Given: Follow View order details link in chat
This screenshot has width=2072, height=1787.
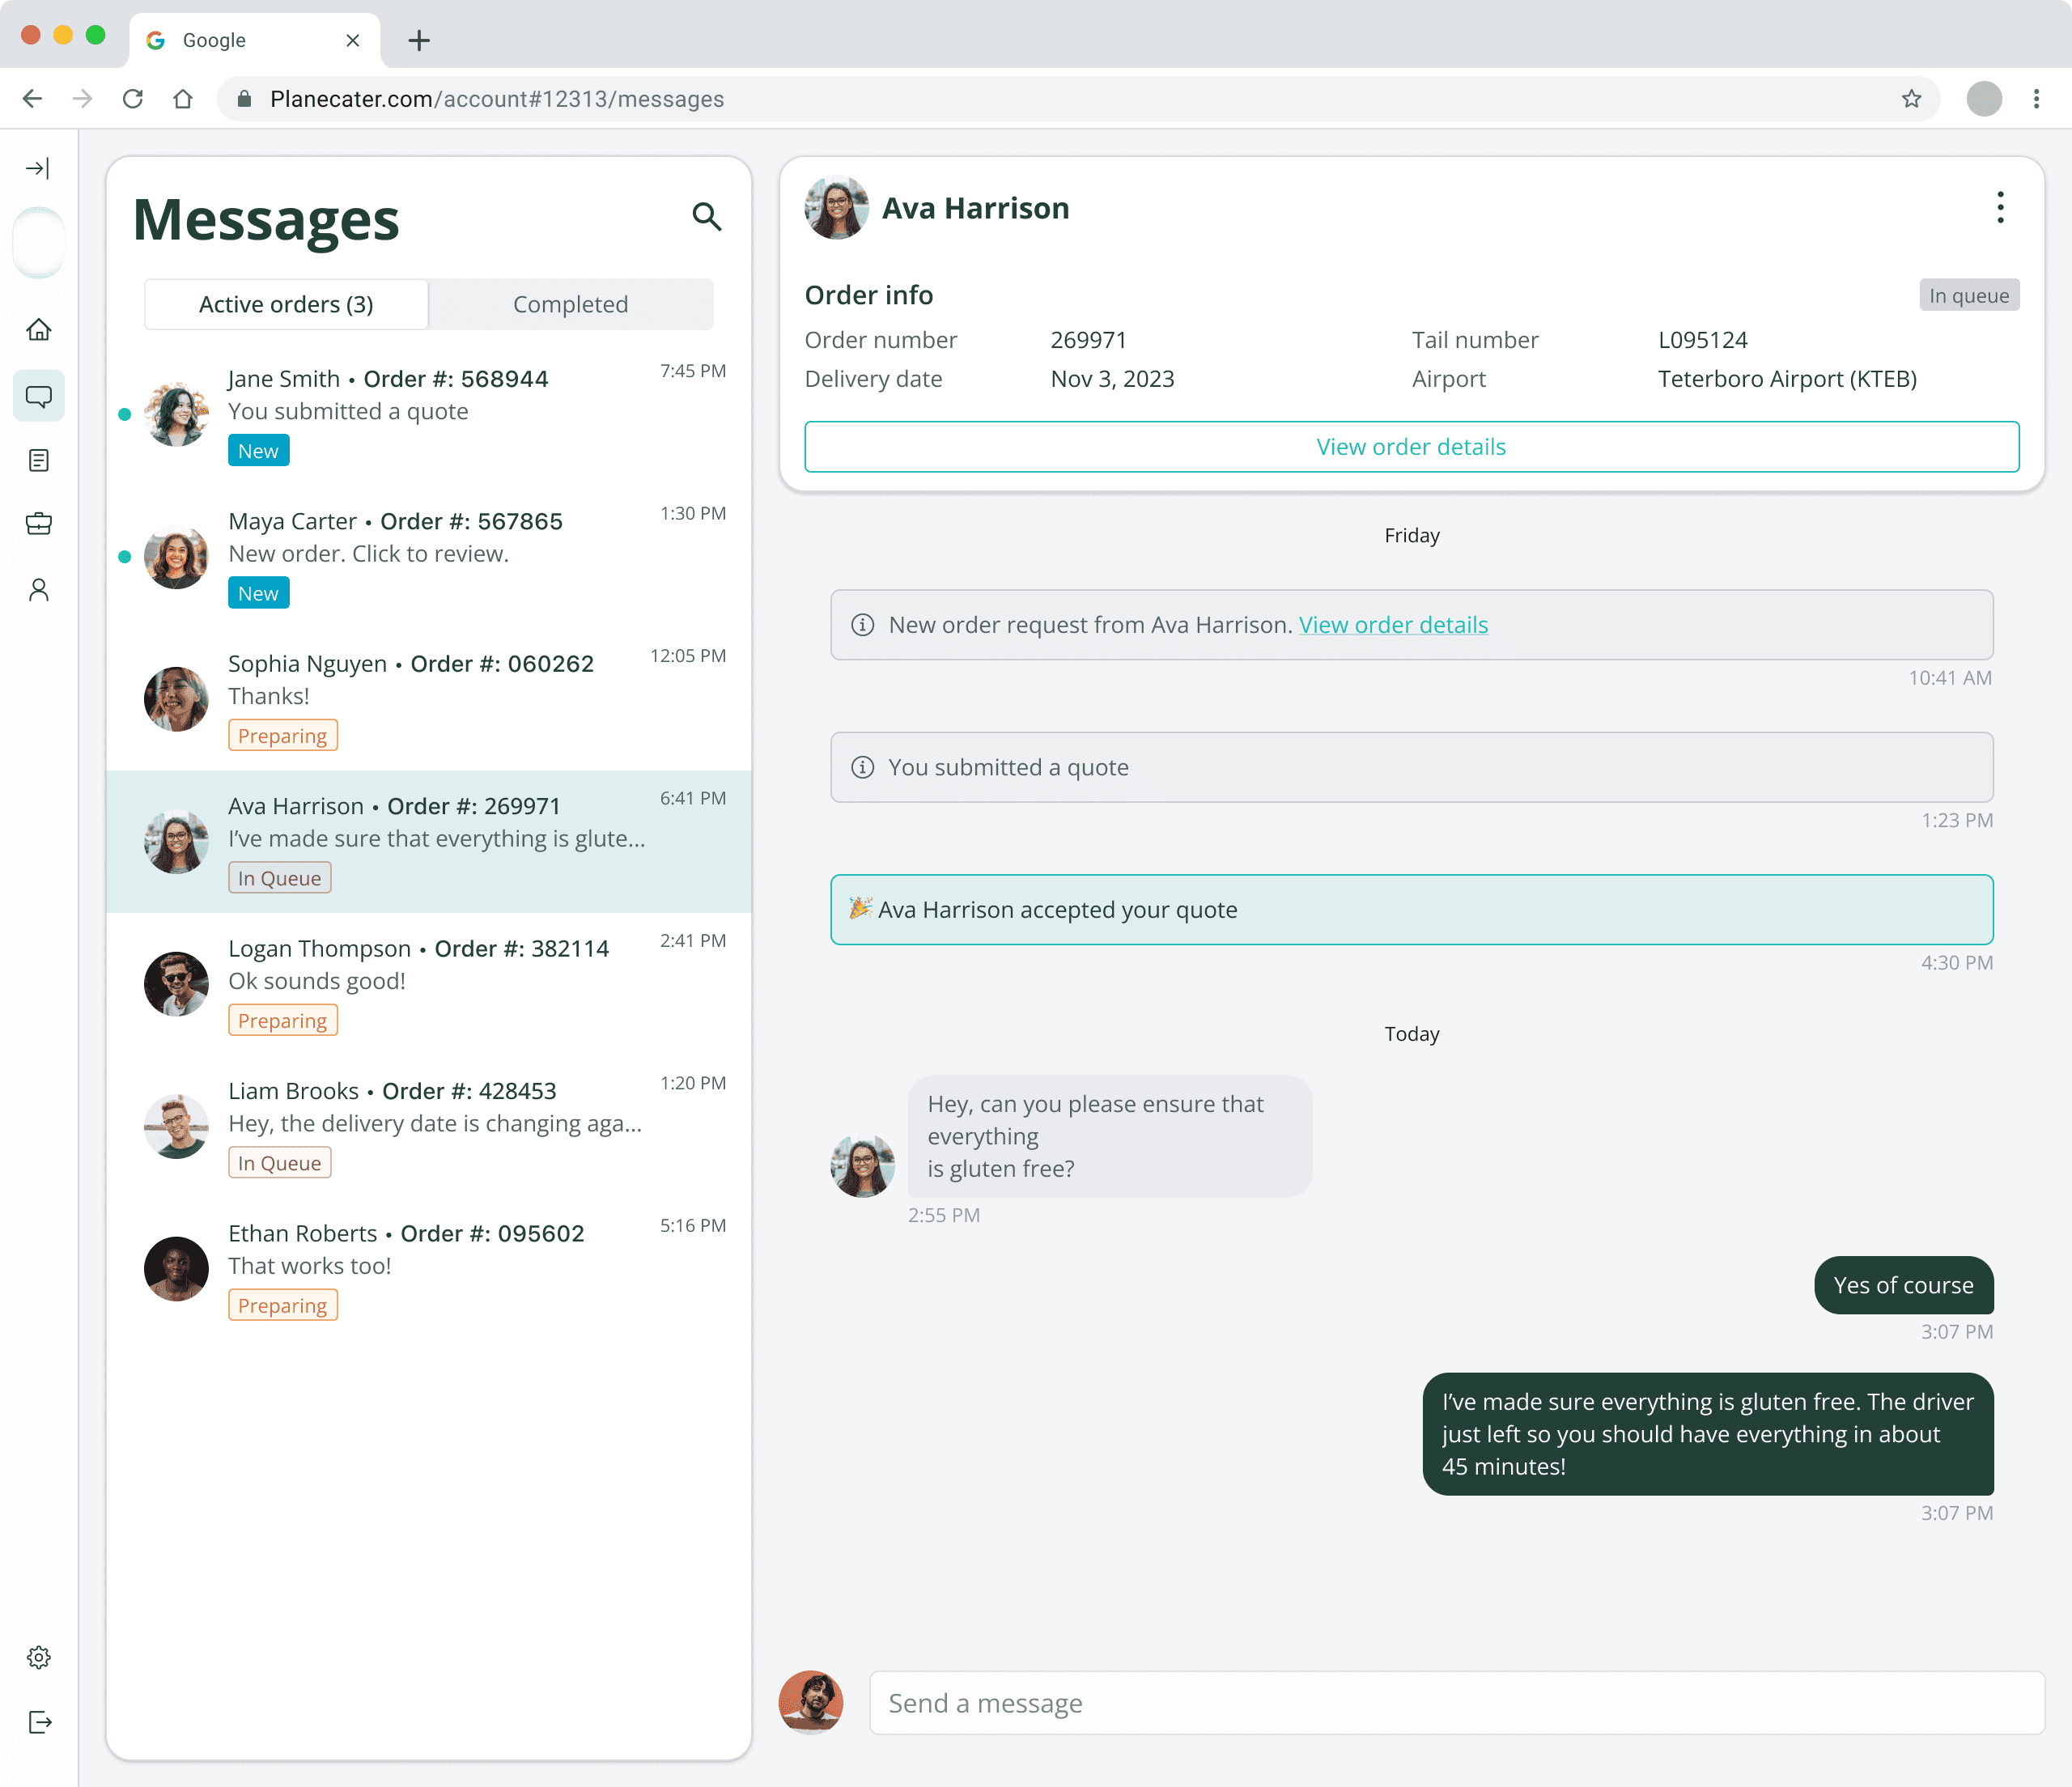Looking at the screenshot, I should point(1393,625).
